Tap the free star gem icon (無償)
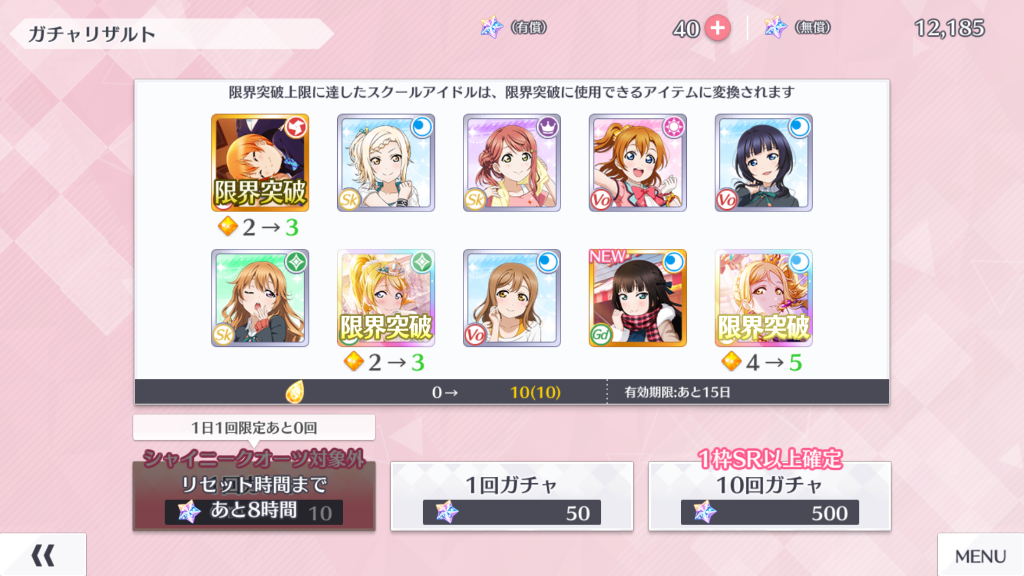 [x=776, y=27]
